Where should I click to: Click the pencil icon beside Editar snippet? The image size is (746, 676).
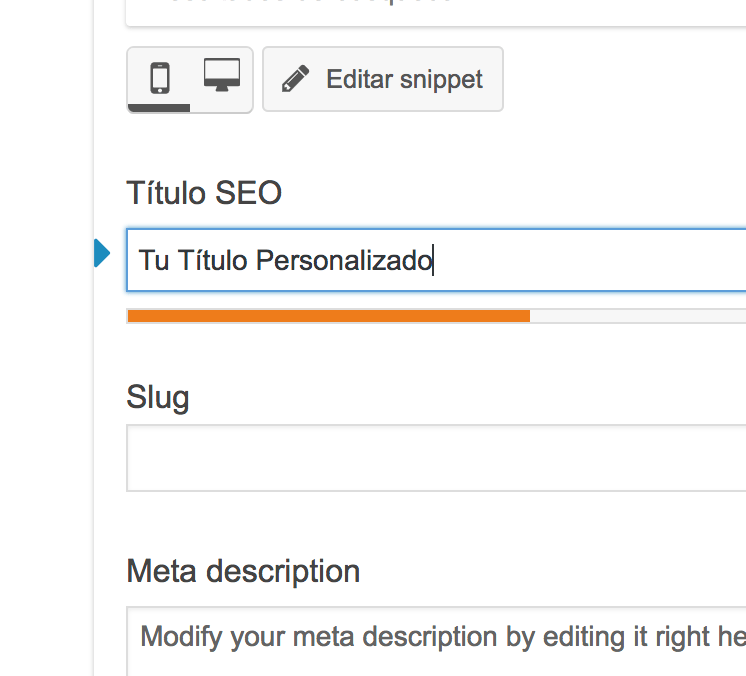coord(295,79)
